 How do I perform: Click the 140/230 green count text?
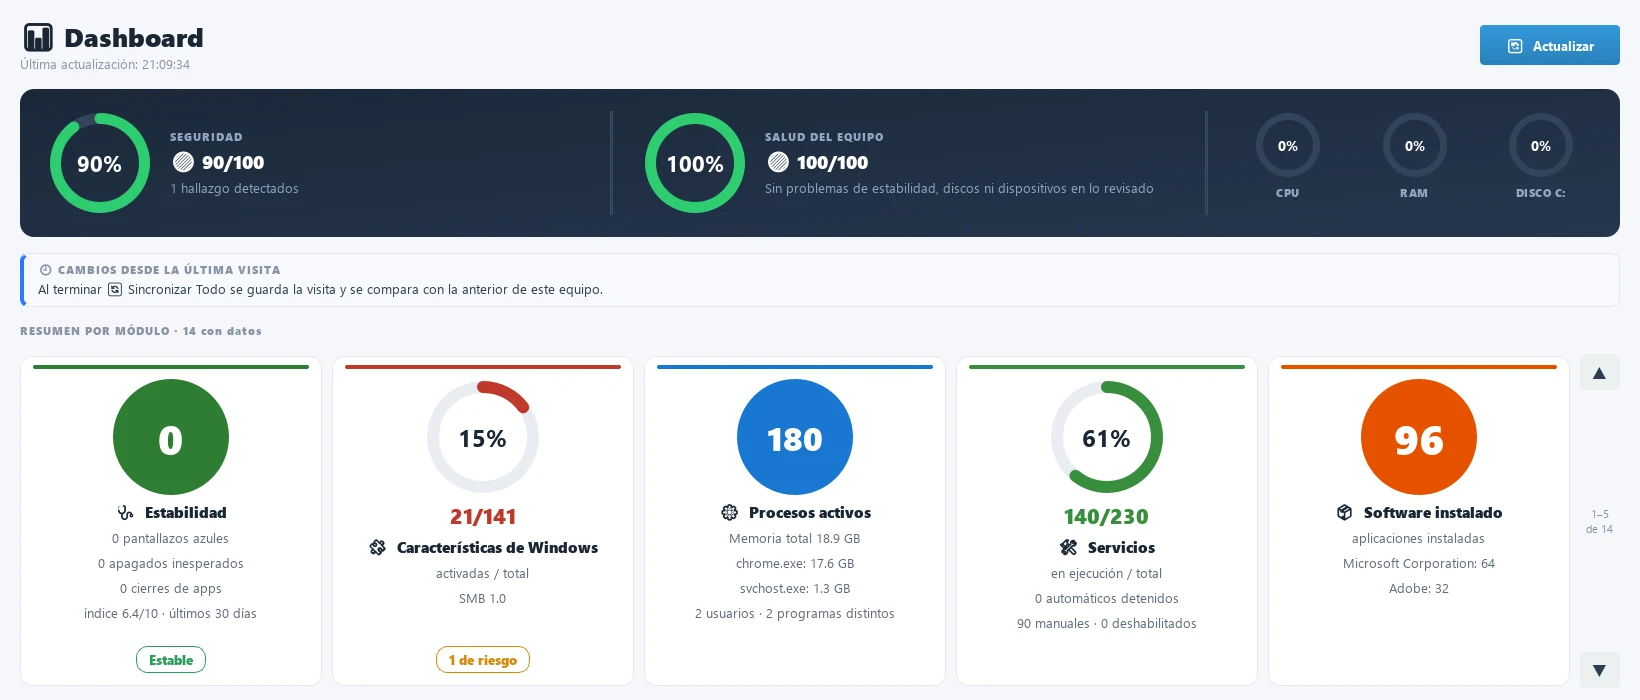pyautogui.click(x=1106, y=517)
